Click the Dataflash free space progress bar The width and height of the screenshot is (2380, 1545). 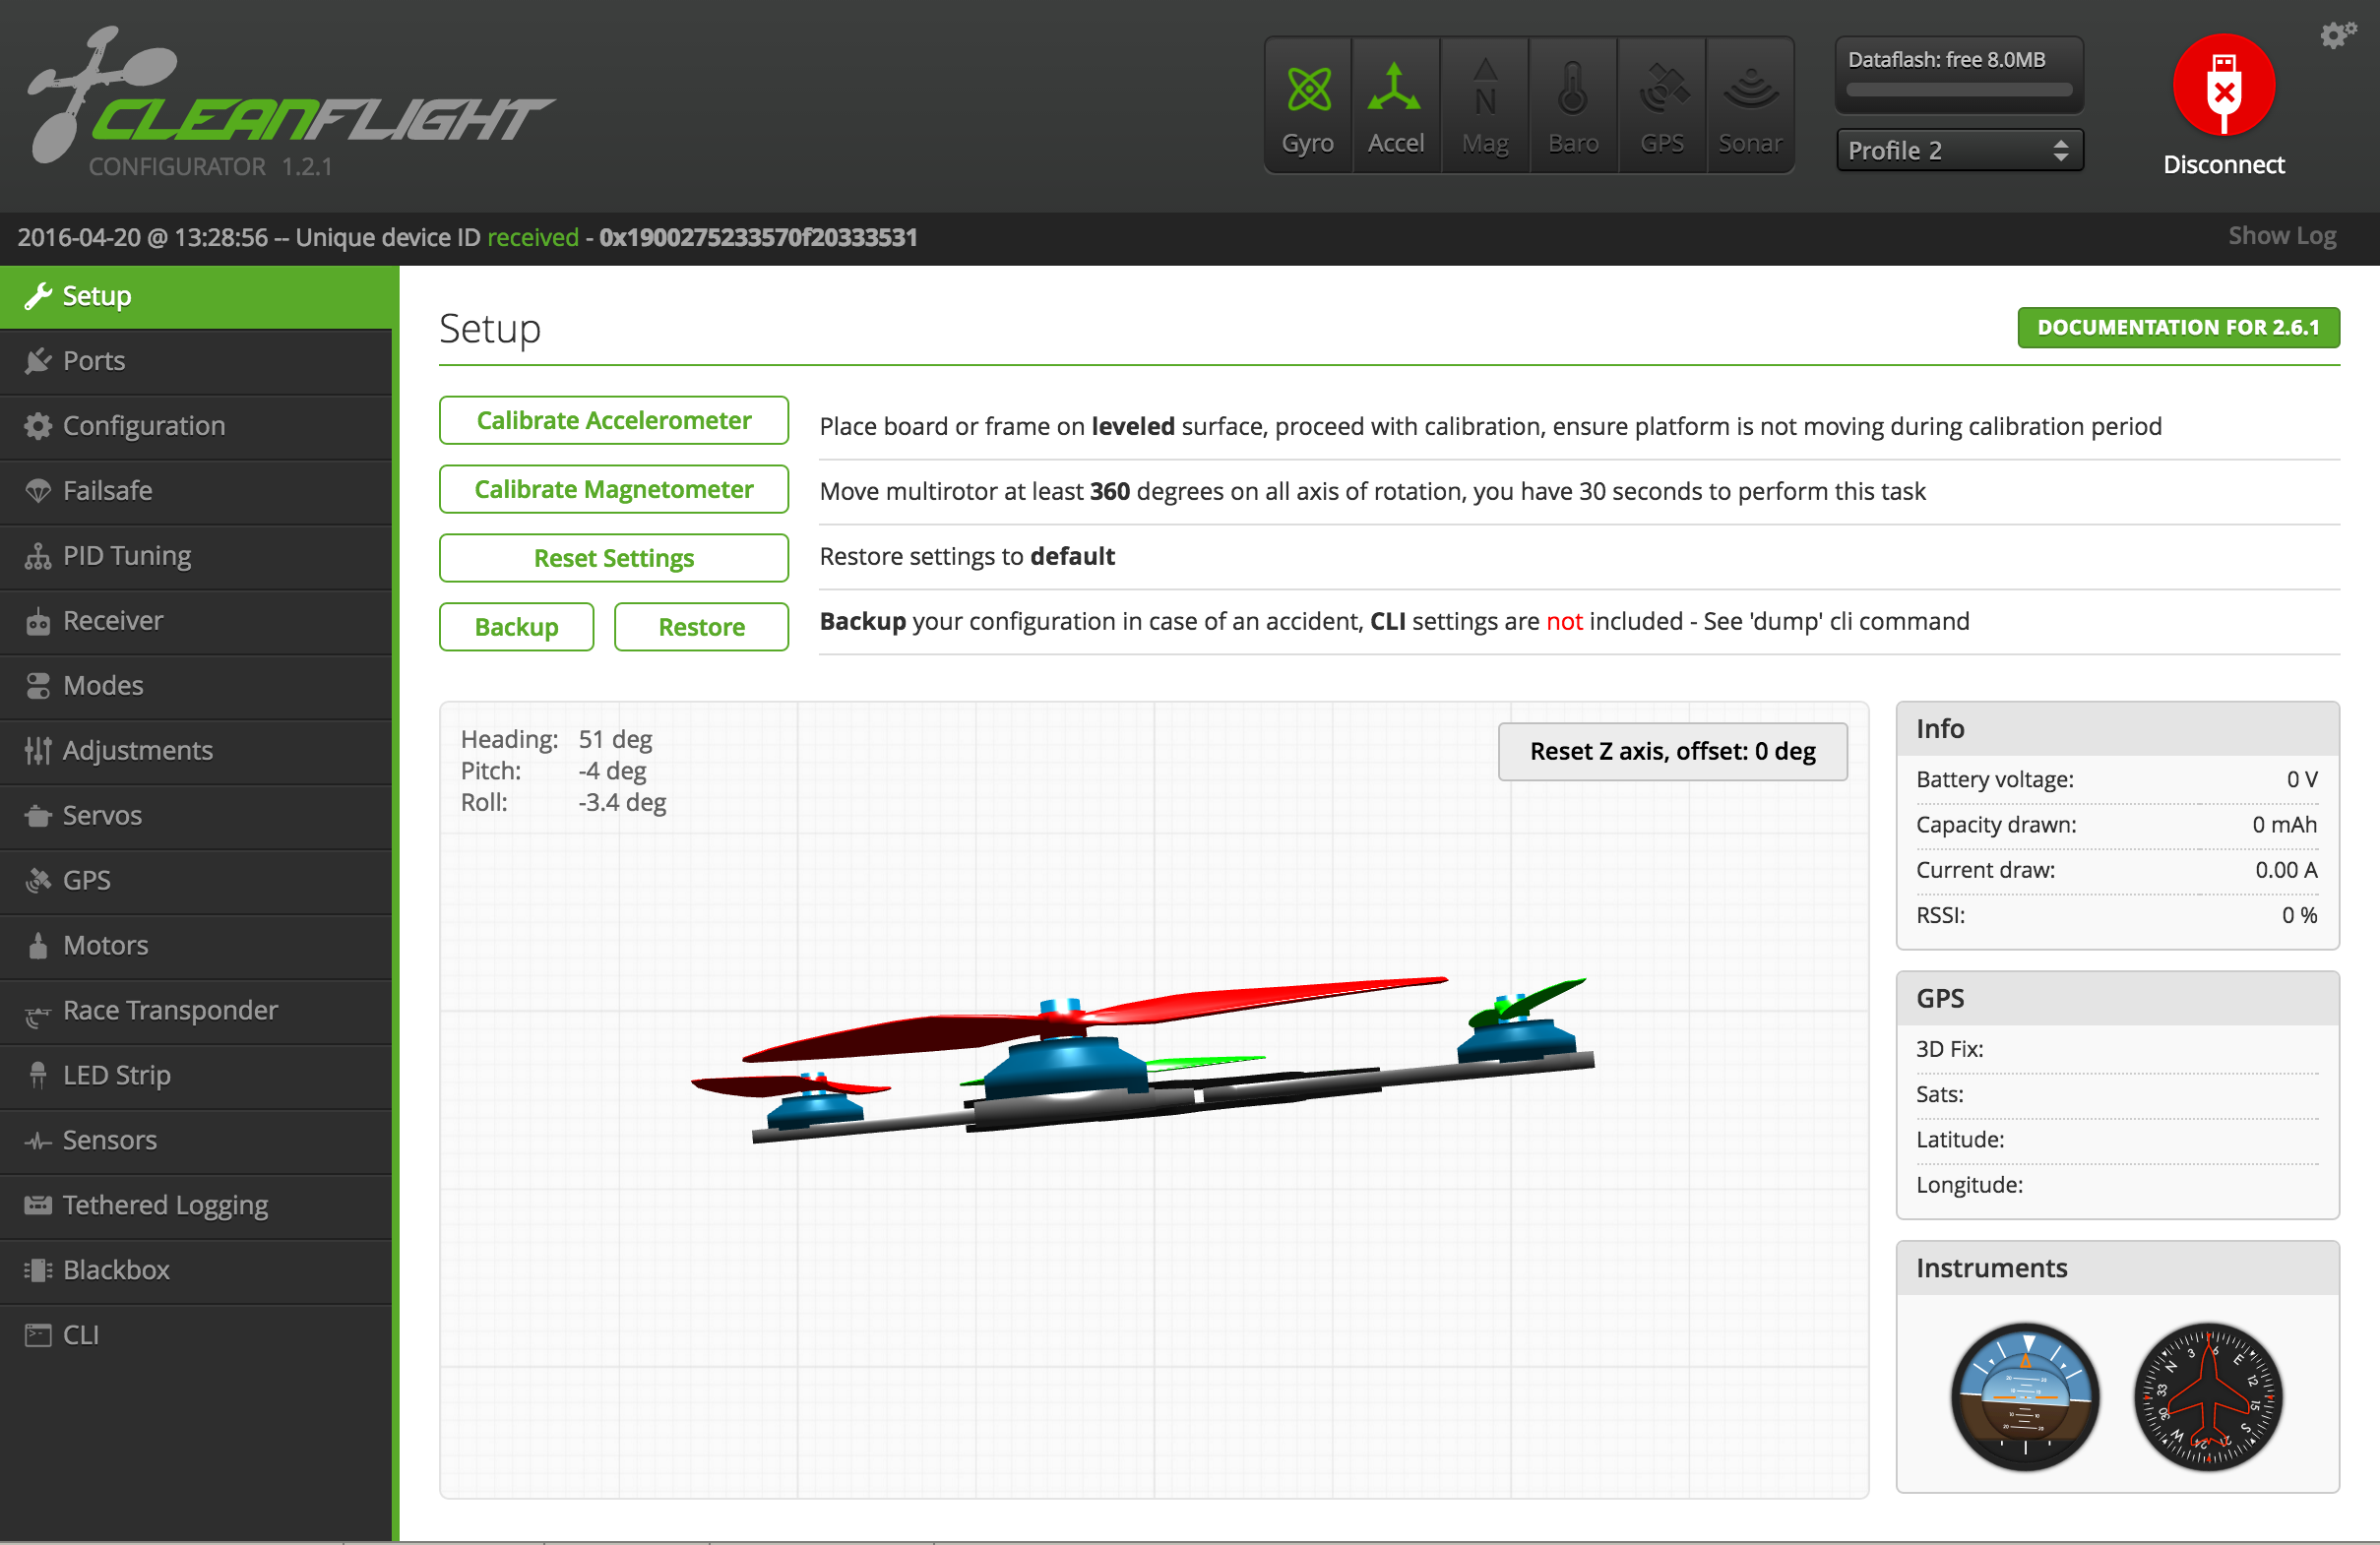[x=1958, y=89]
